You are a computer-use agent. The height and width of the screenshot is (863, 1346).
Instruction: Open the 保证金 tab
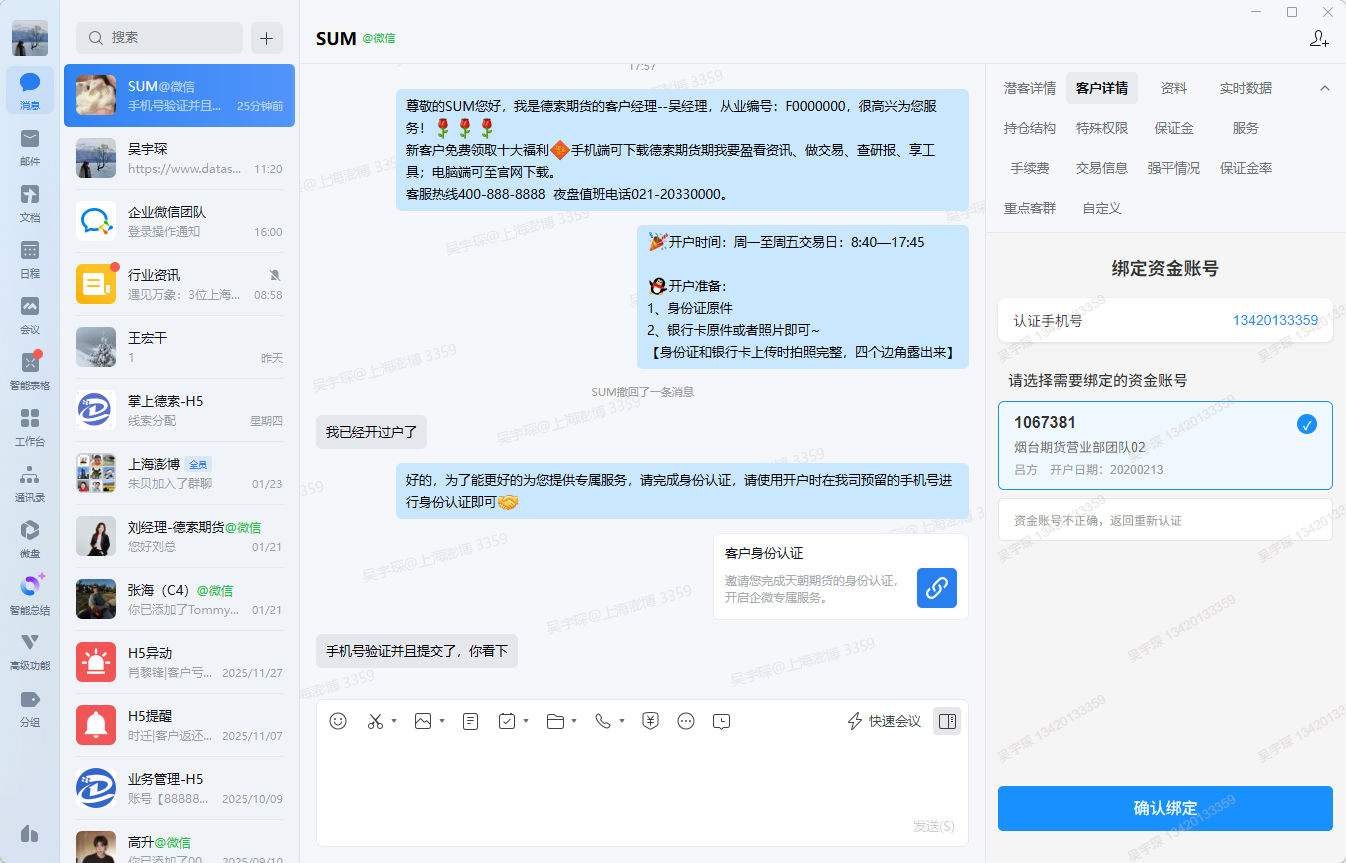click(x=1174, y=128)
